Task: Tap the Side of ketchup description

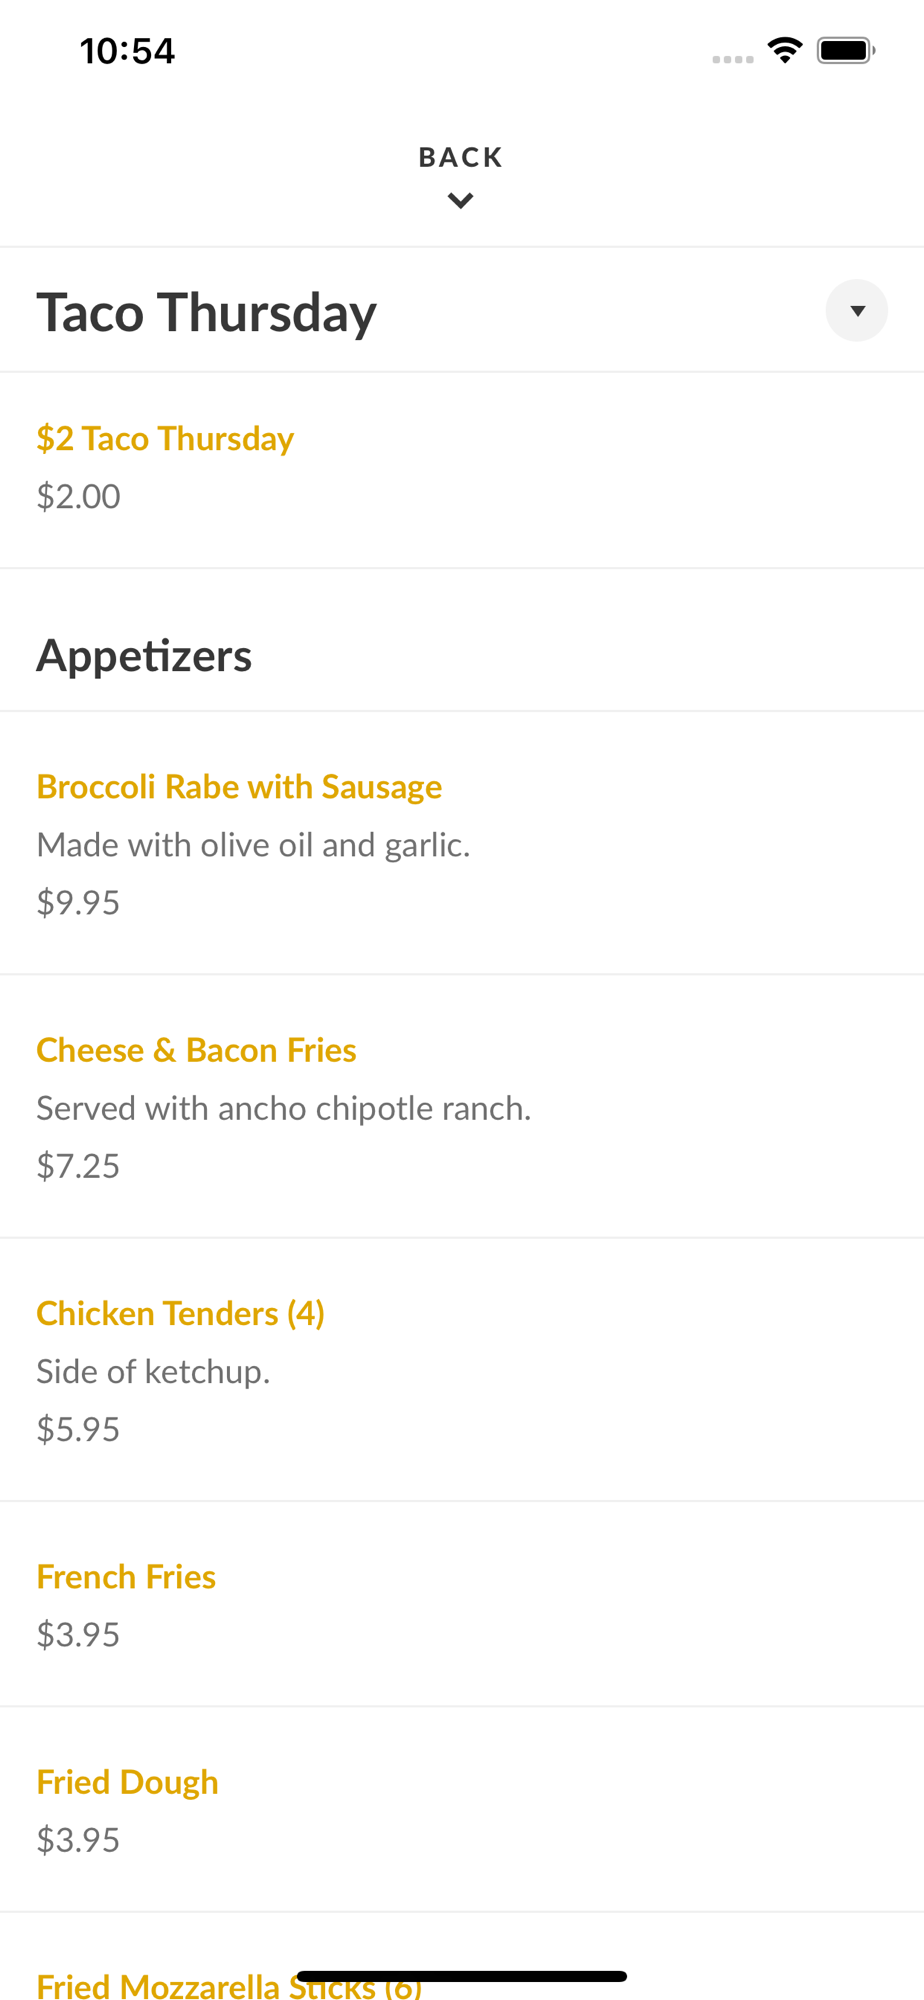Action: 153,1371
